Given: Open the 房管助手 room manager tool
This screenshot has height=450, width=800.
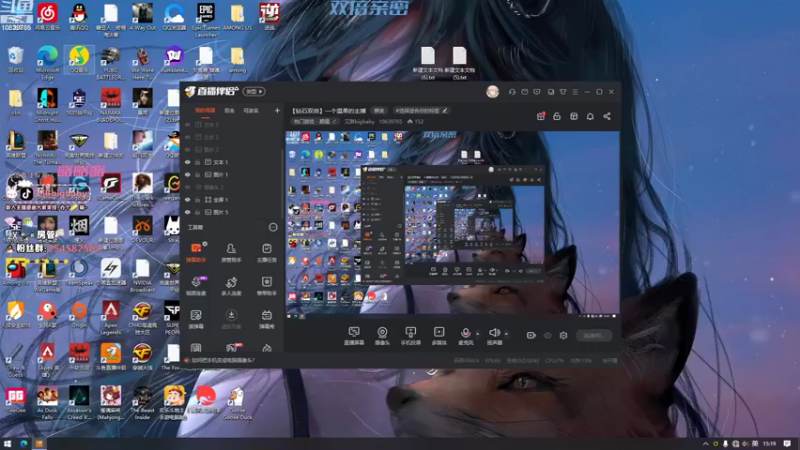Looking at the screenshot, I should click(231, 253).
